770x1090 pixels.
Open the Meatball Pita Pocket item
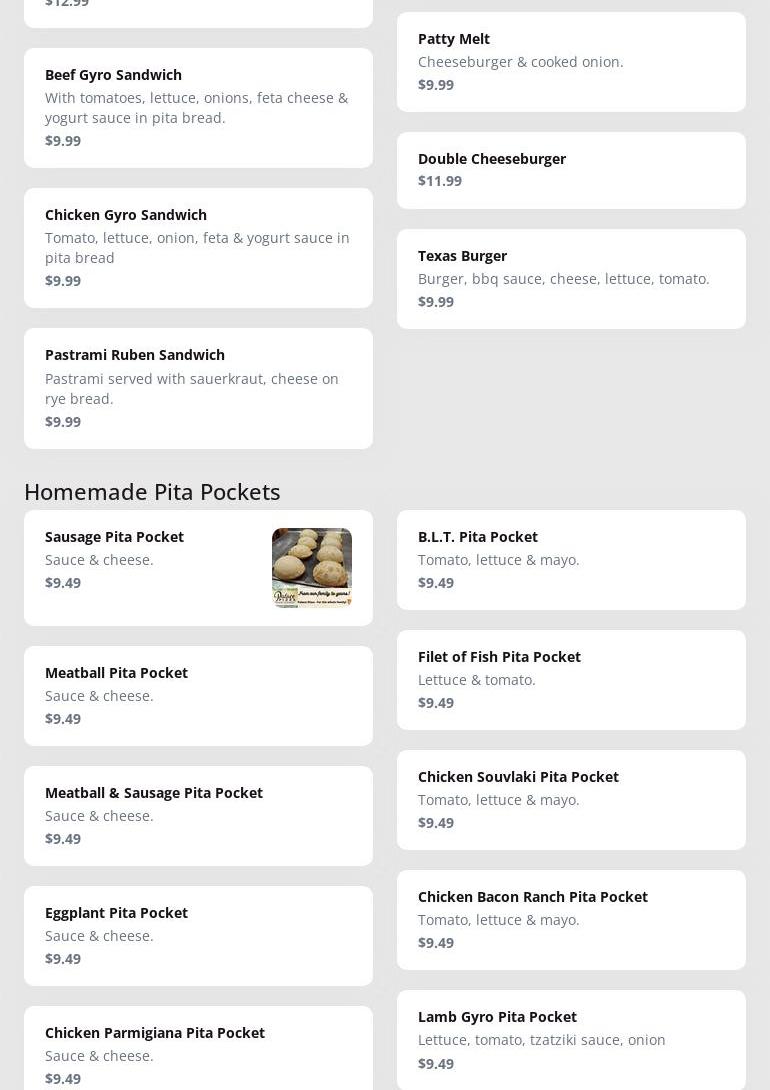[x=198, y=695]
